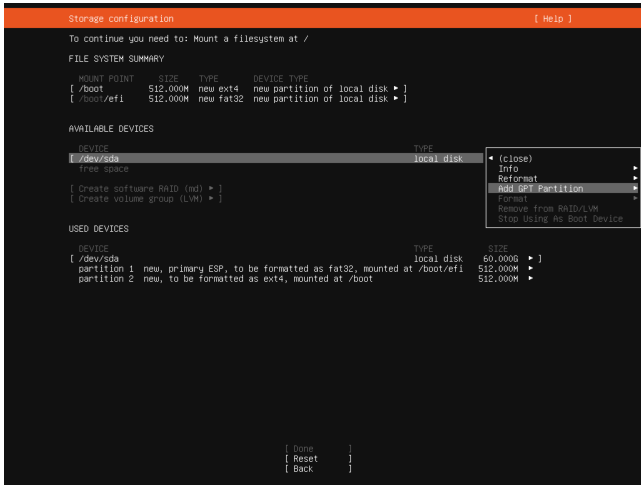Open partition 1 ESP row arrow
Image resolution: width=641 pixels, height=485 pixels.
(531, 268)
